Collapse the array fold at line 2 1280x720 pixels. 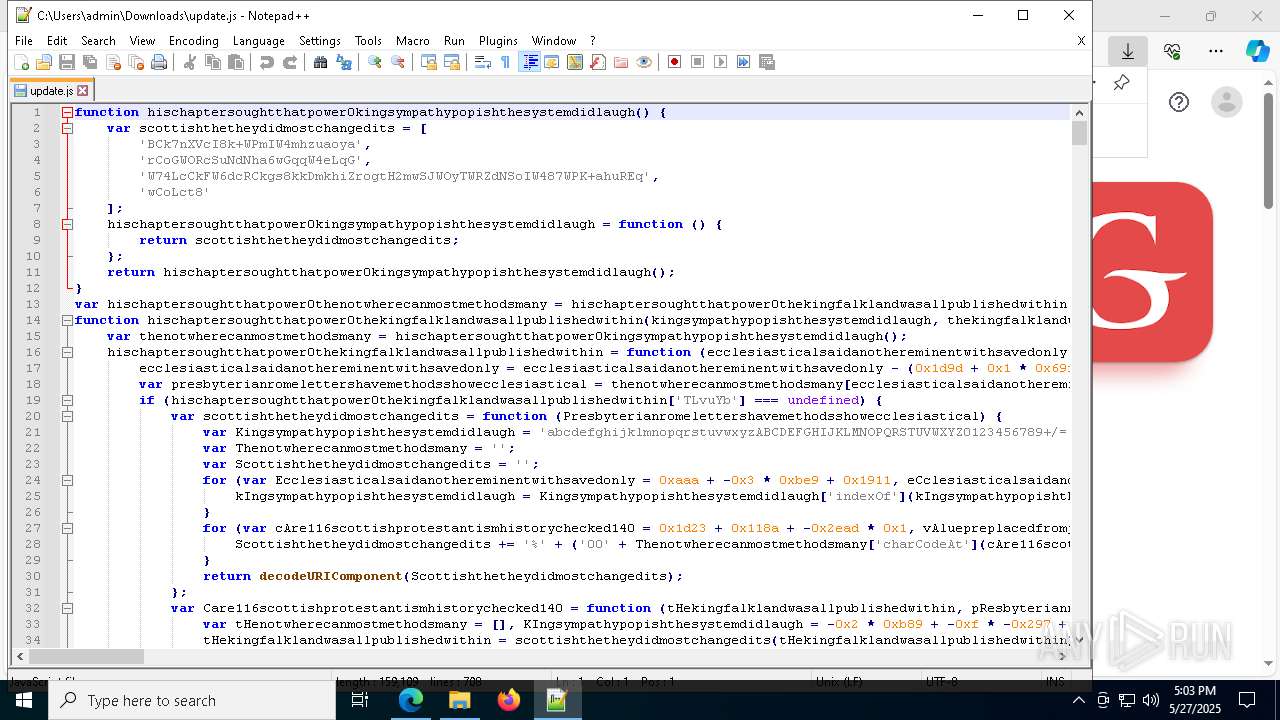coord(67,128)
